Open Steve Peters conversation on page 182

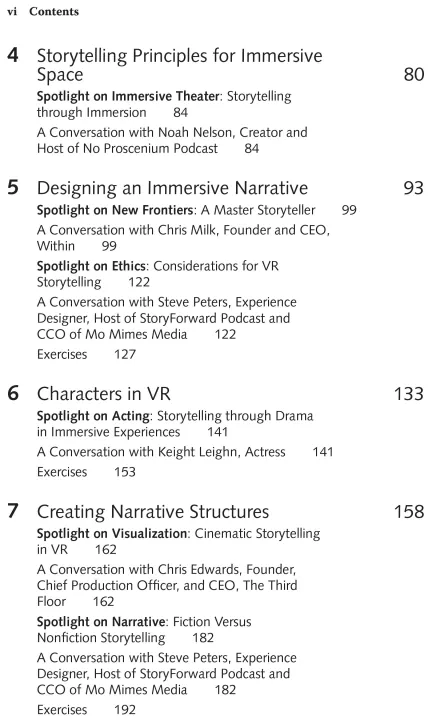[167, 674]
